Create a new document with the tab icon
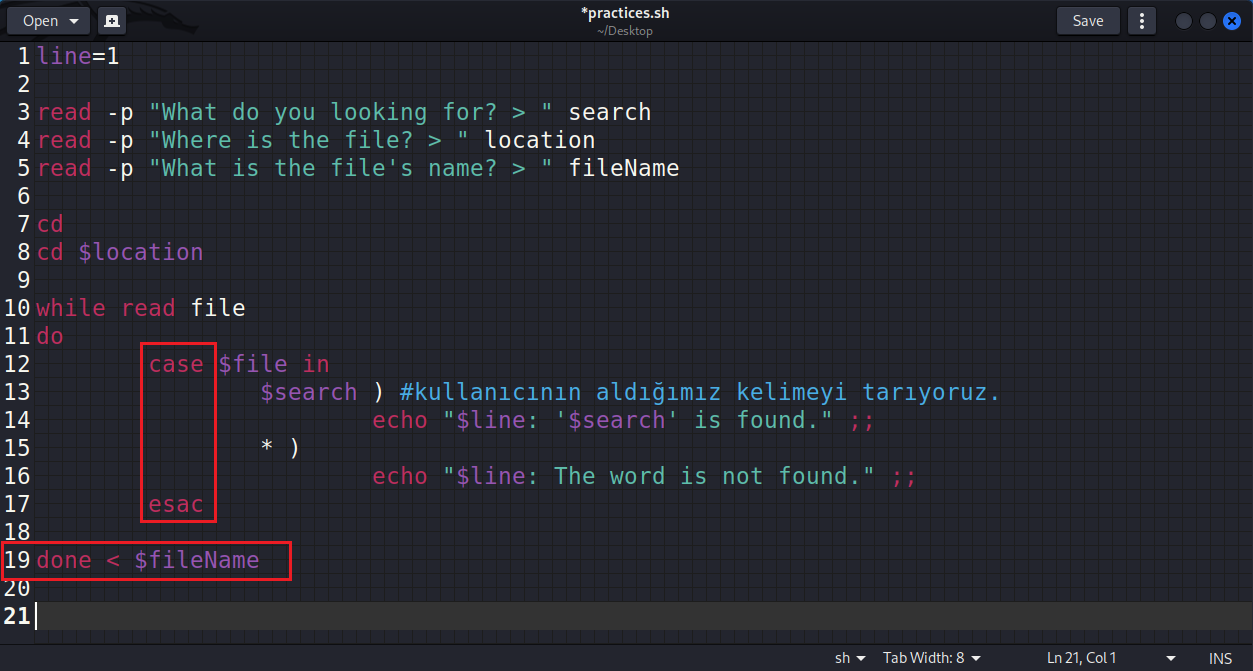The width and height of the screenshot is (1253, 671). point(111,21)
